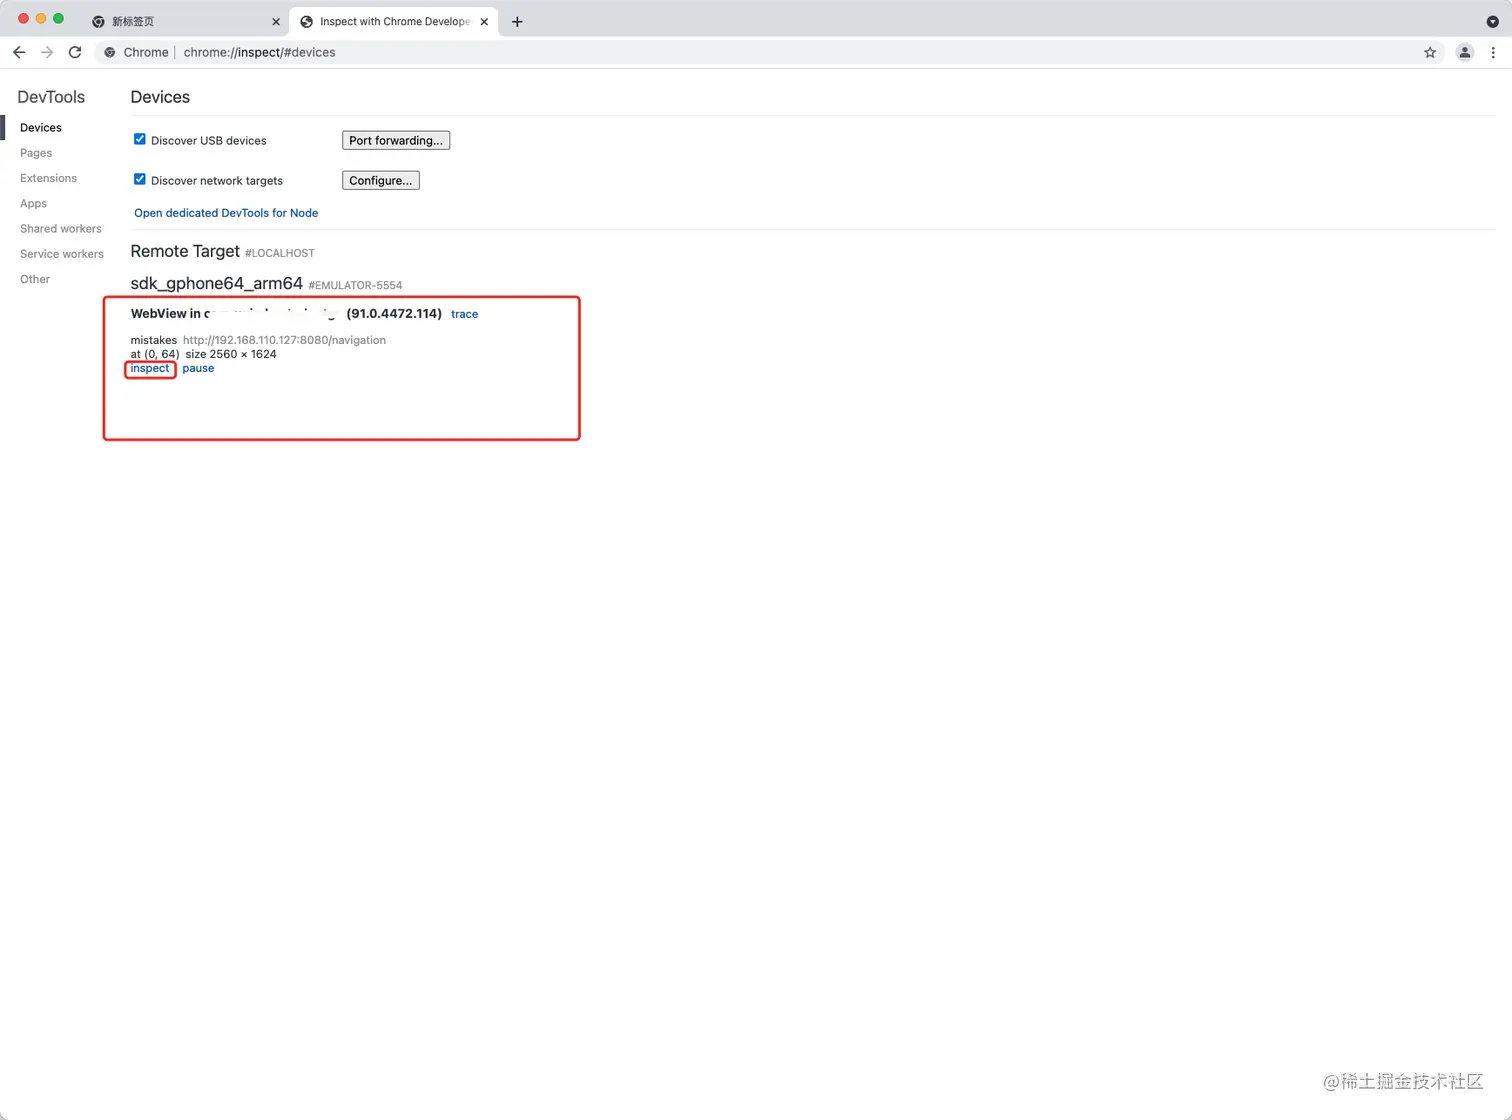
Task: Select Service workers in the sidebar
Action: (62, 254)
